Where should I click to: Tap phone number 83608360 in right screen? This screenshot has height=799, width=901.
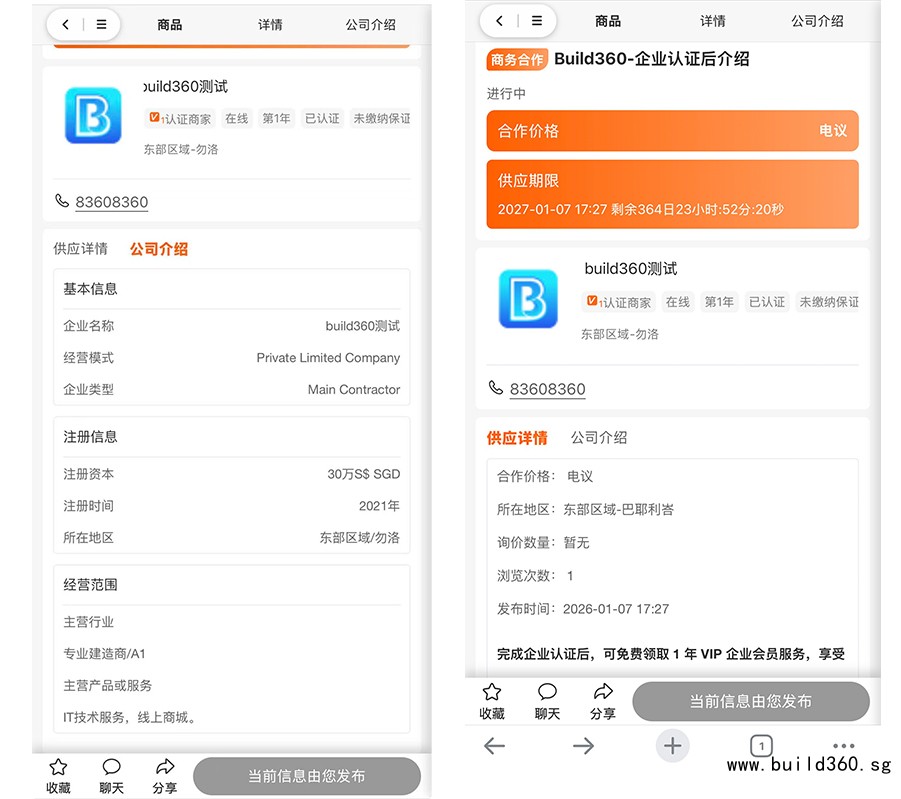[x=547, y=389]
